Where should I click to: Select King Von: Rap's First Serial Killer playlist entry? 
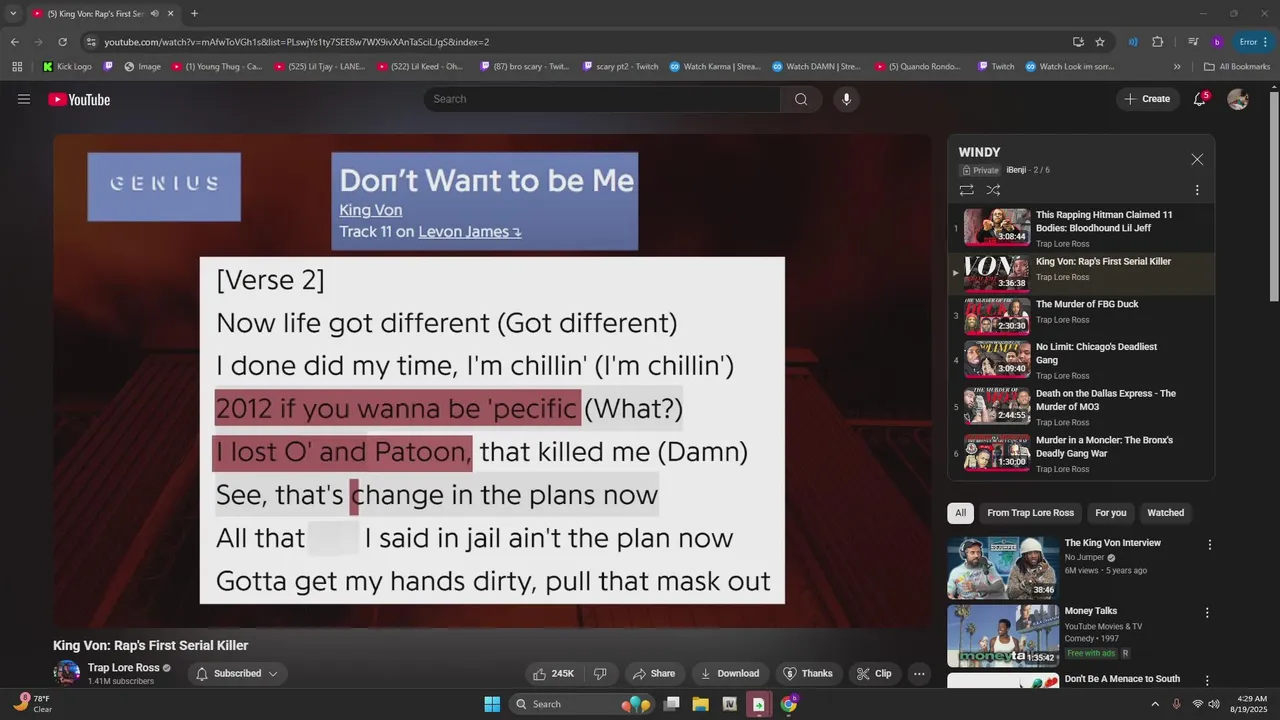1081,273
